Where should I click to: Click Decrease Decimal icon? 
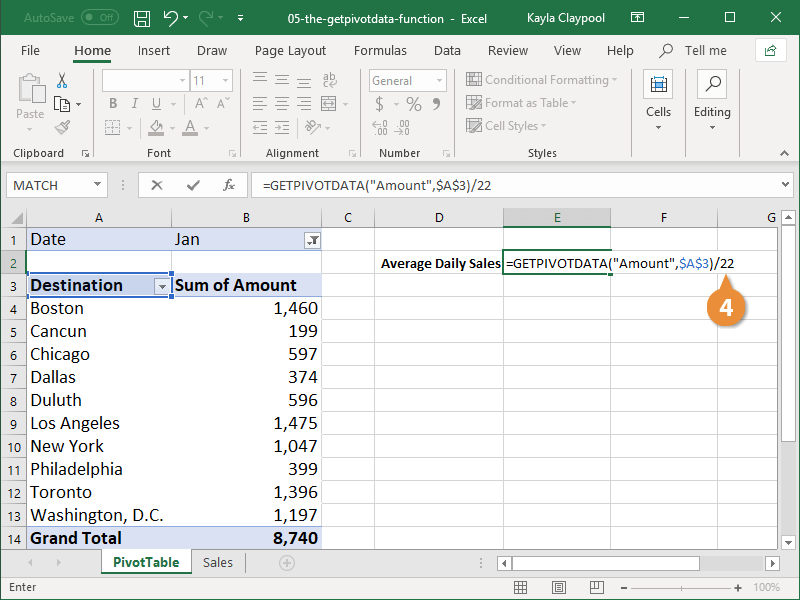point(402,128)
